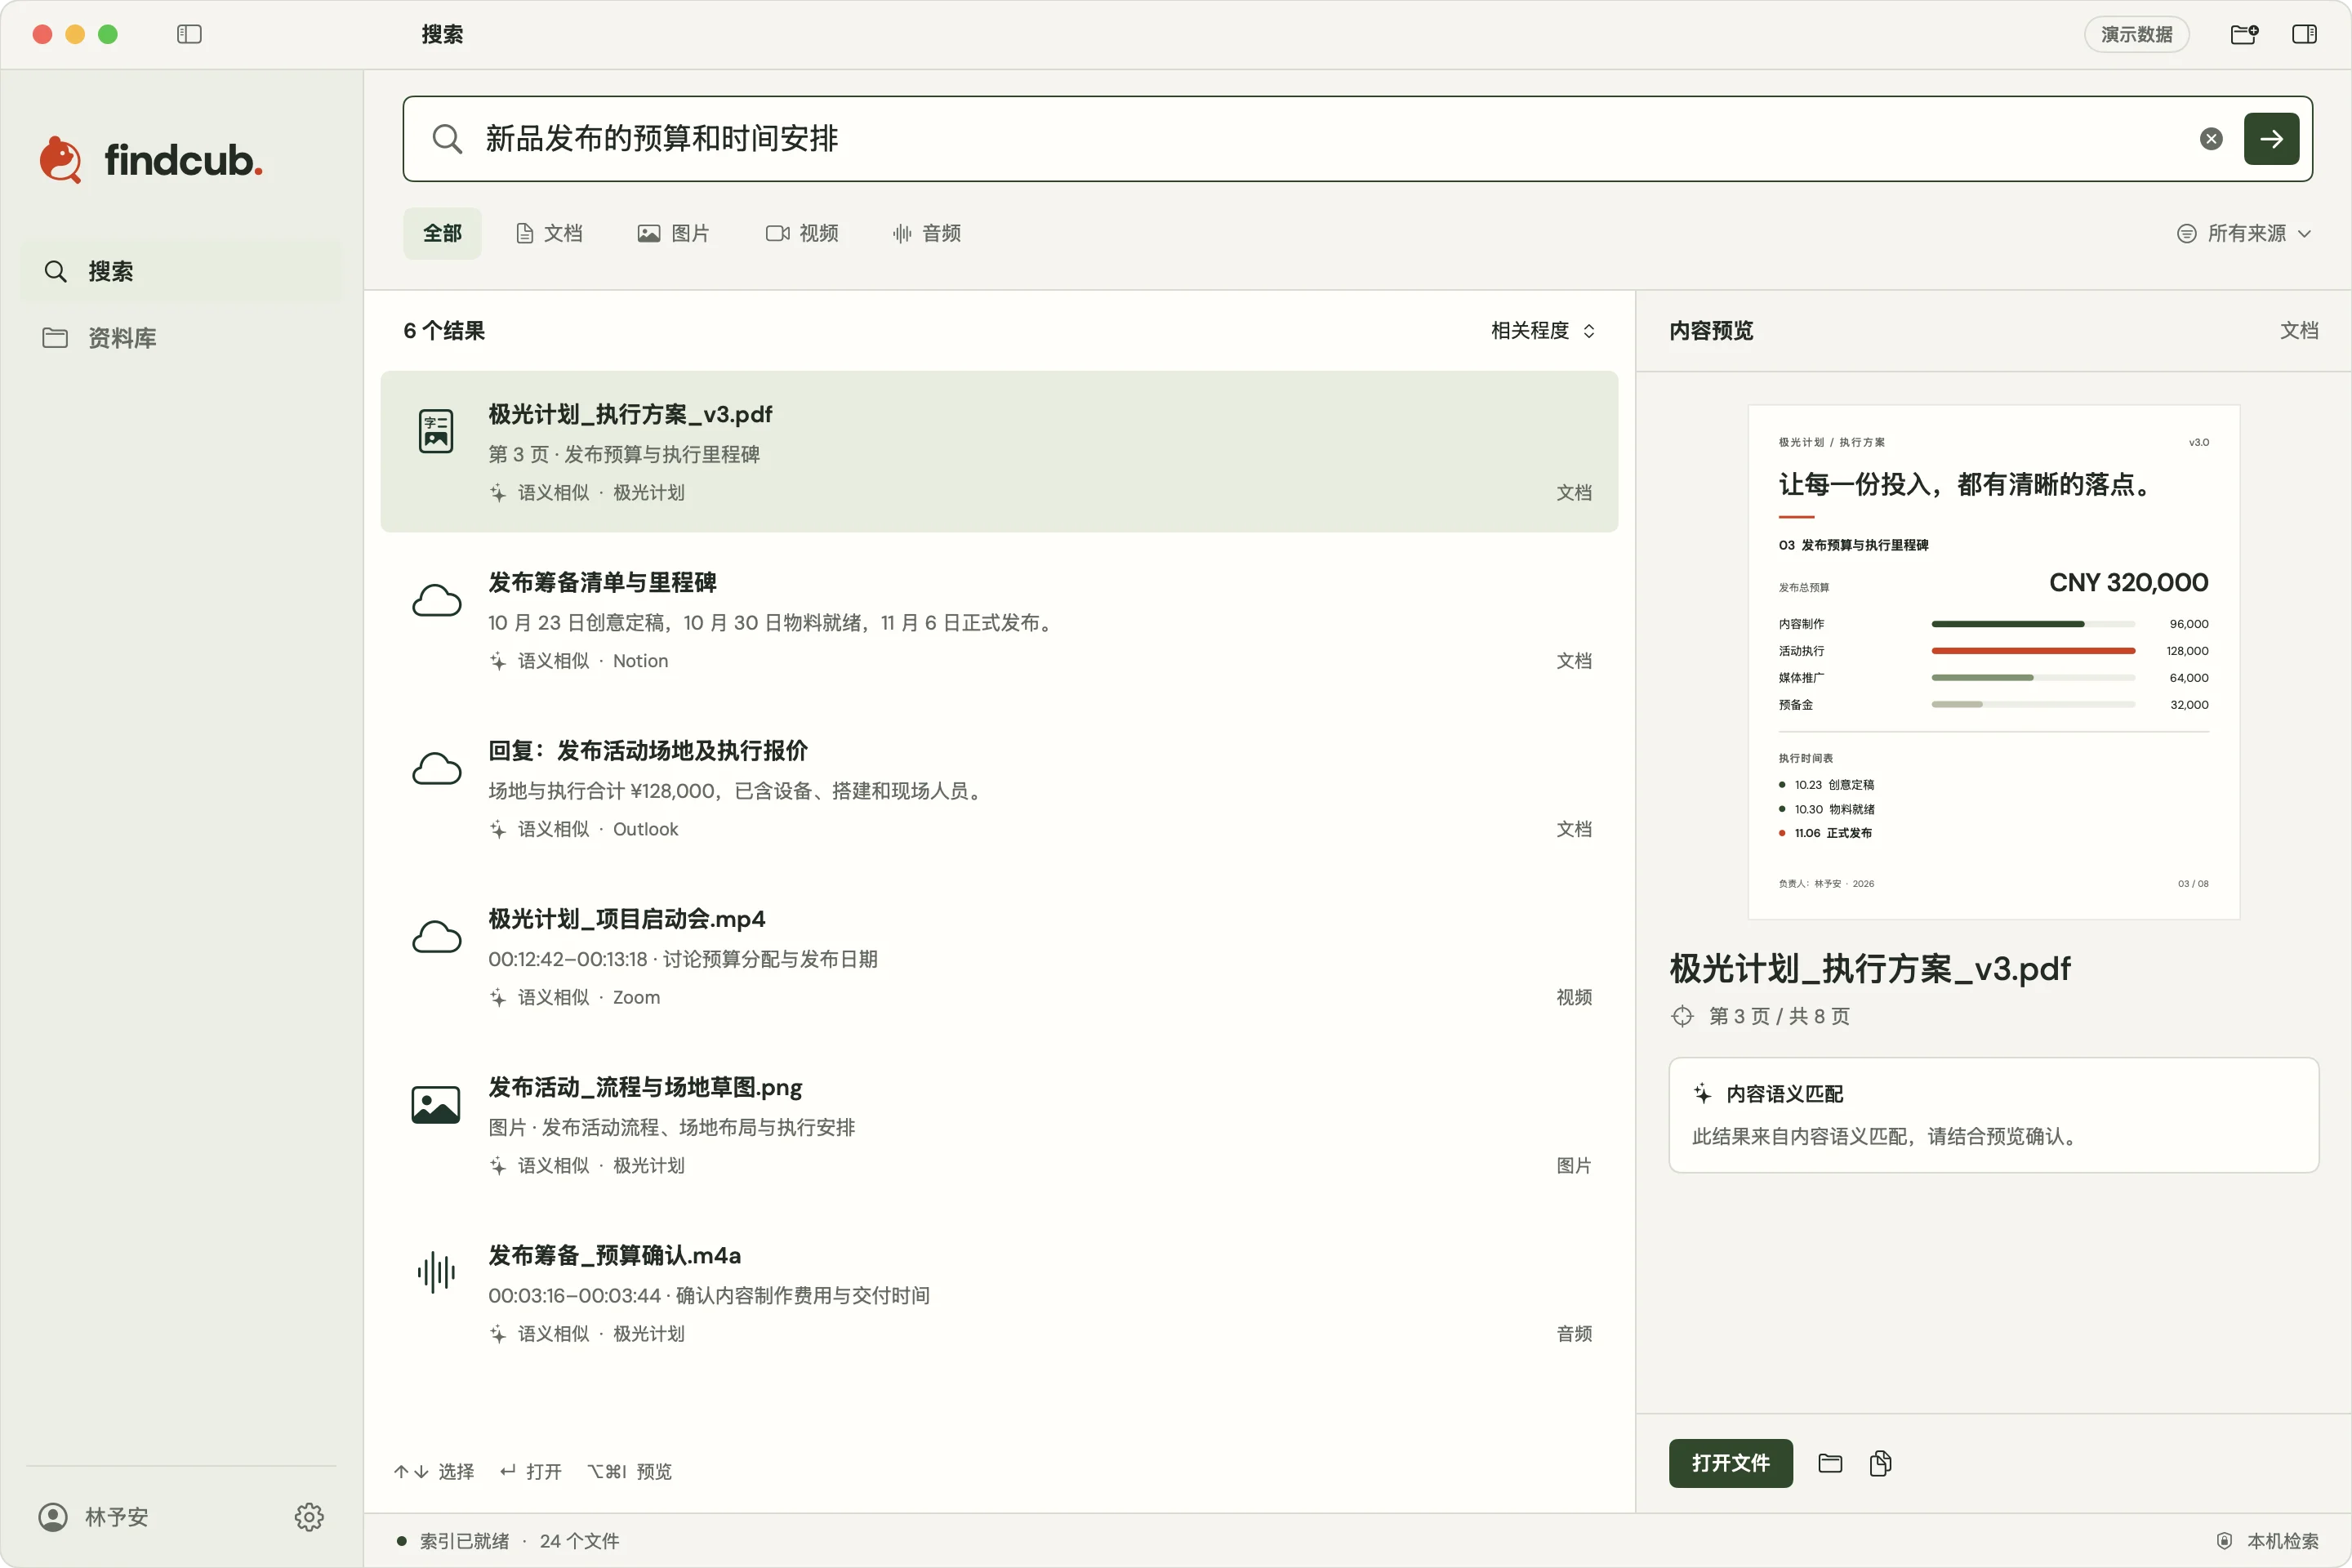The image size is (2352, 1568).
Task: Select result 回复：发布活动场地及执行报价
Action: (999, 788)
